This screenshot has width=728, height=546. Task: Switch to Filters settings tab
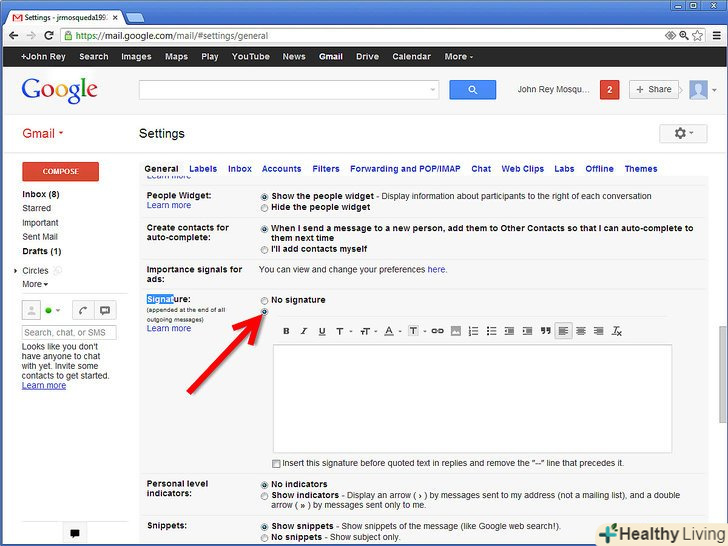326,169
